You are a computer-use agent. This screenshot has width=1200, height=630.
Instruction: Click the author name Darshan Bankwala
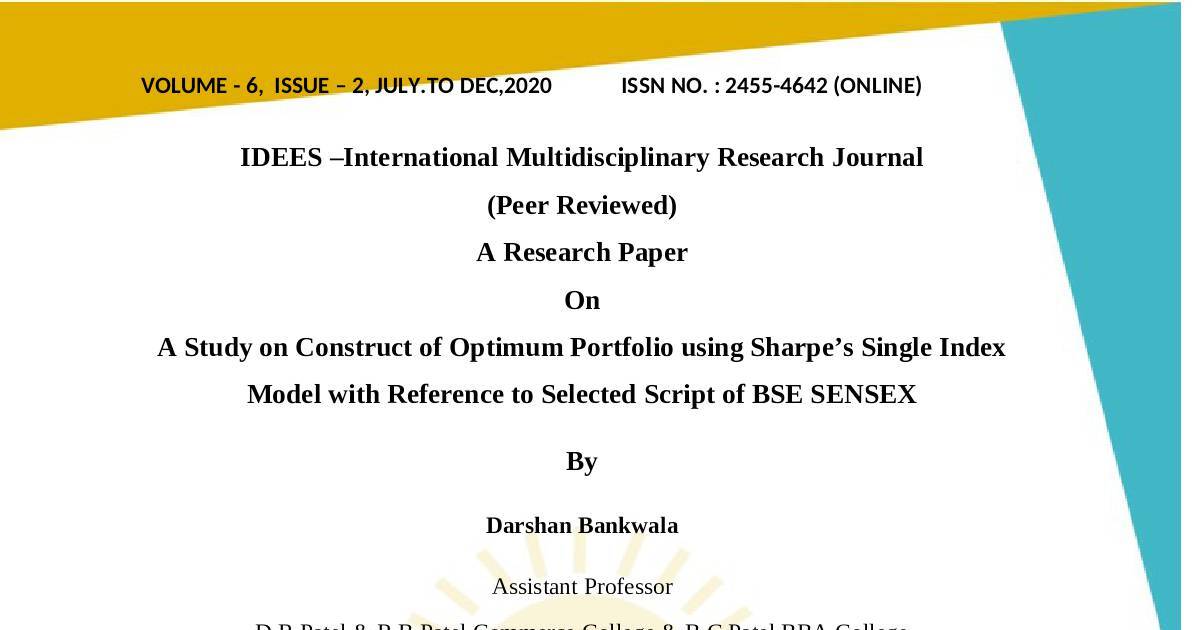point(581,526)
